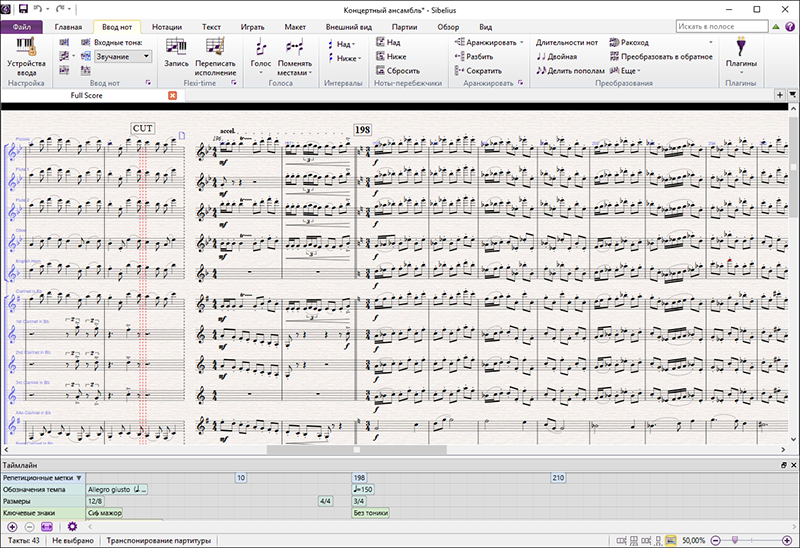Click the status bar zoom-in plus button
The height and width of the screenshot is (548, 800).
tap(788, 540)
